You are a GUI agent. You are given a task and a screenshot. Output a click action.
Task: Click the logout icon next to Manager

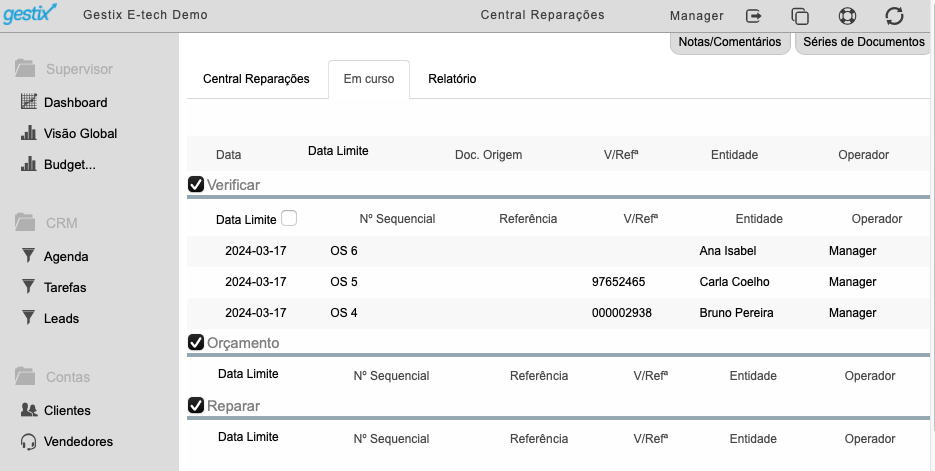(754, 16)
